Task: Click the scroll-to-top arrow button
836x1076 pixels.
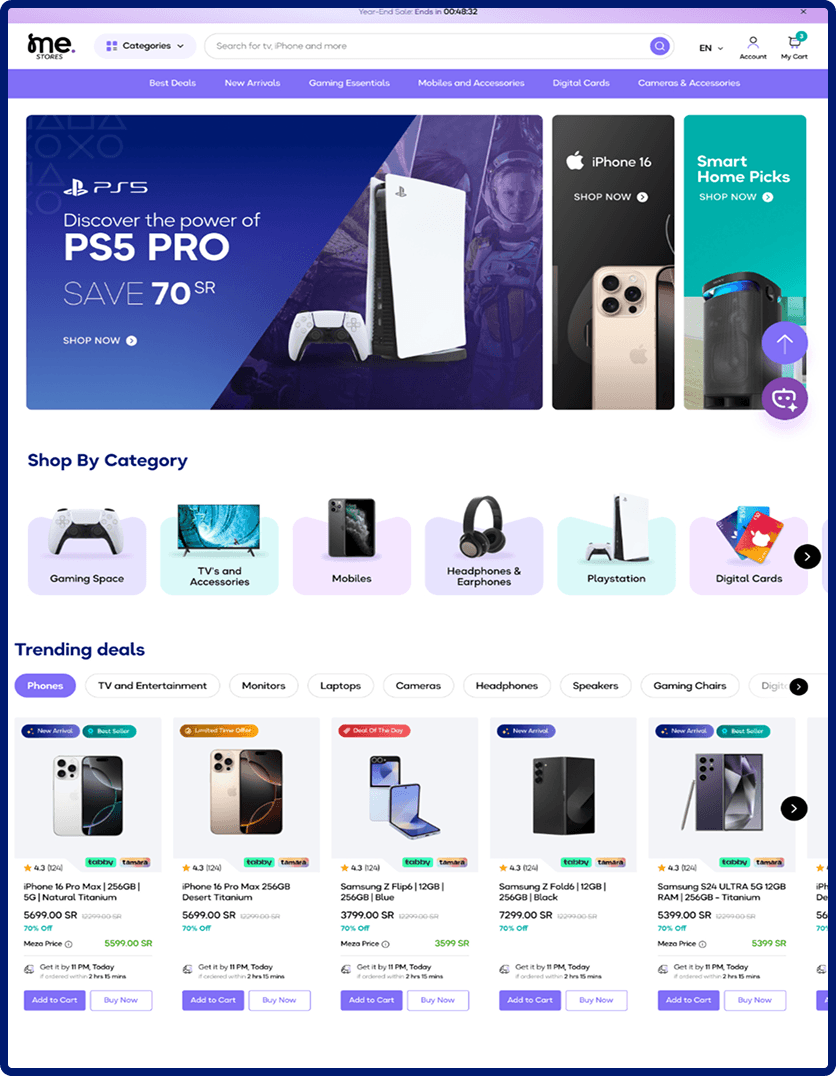Action: click(x=785, y=342)
